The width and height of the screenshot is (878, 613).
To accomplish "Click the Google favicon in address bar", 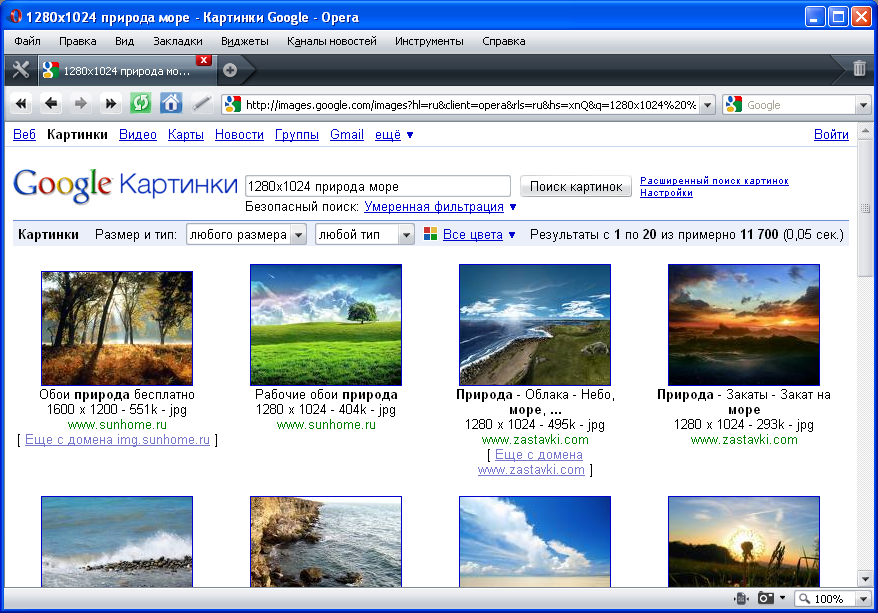I will [x=233, y=105].
